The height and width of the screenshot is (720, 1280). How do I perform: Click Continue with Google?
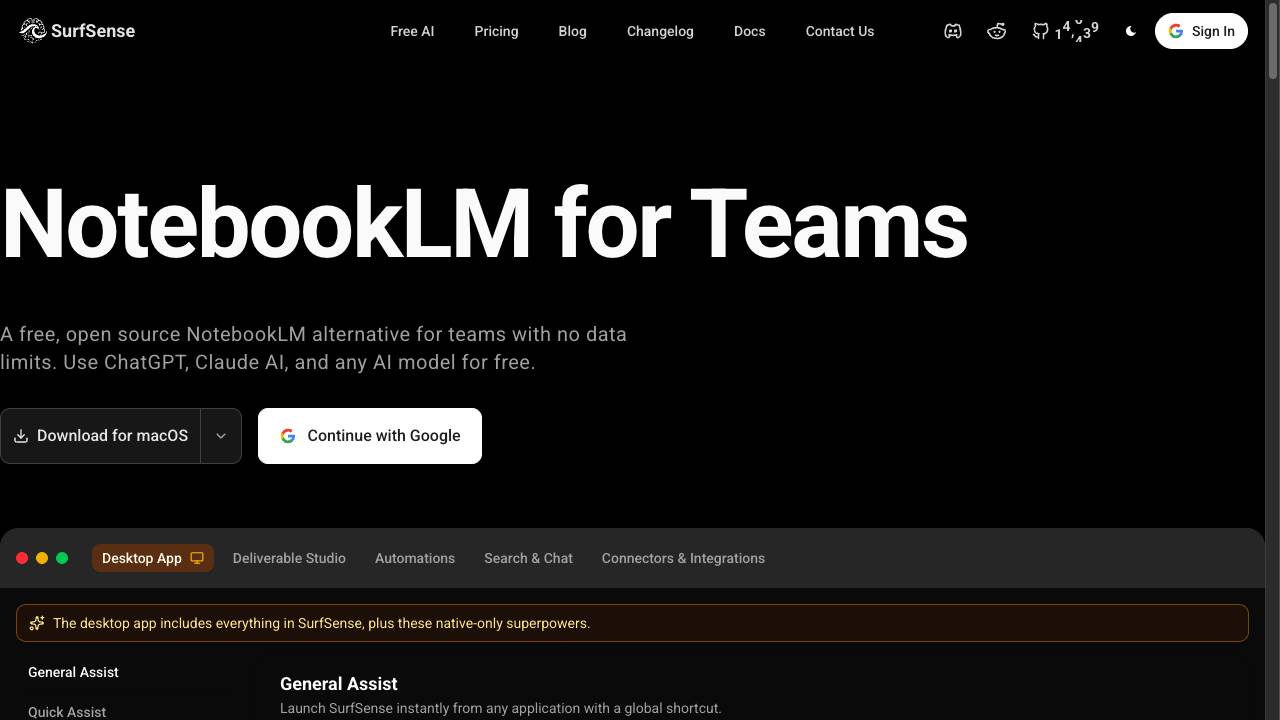pyautogui.click(x=370, y=436)
